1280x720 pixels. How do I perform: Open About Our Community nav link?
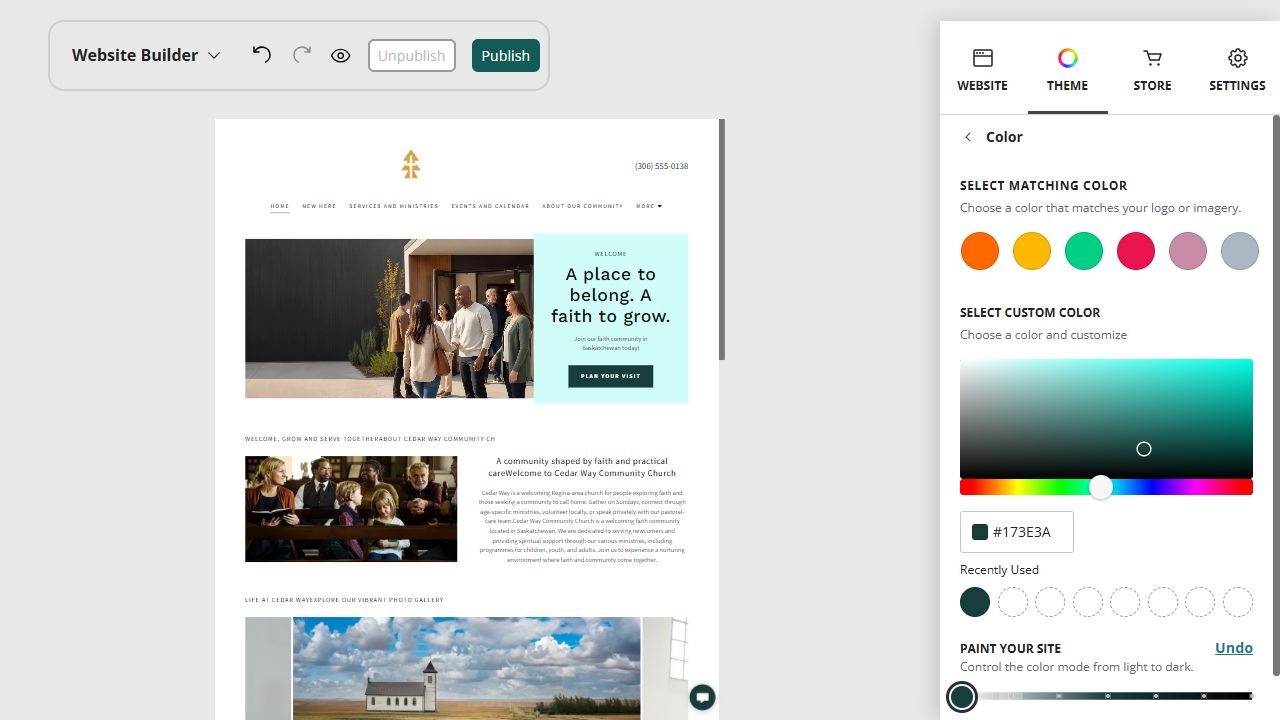(582, 206)
